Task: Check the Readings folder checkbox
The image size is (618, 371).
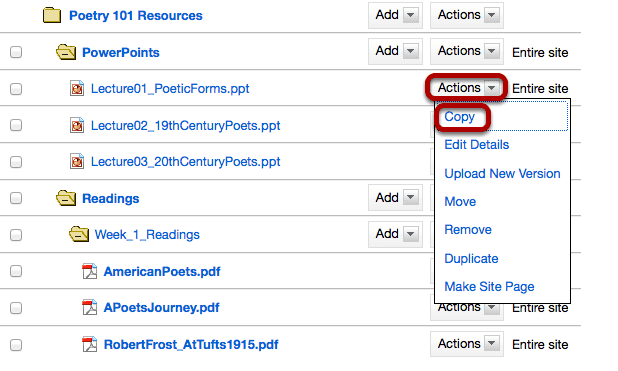Action: [x=16, y=198]
